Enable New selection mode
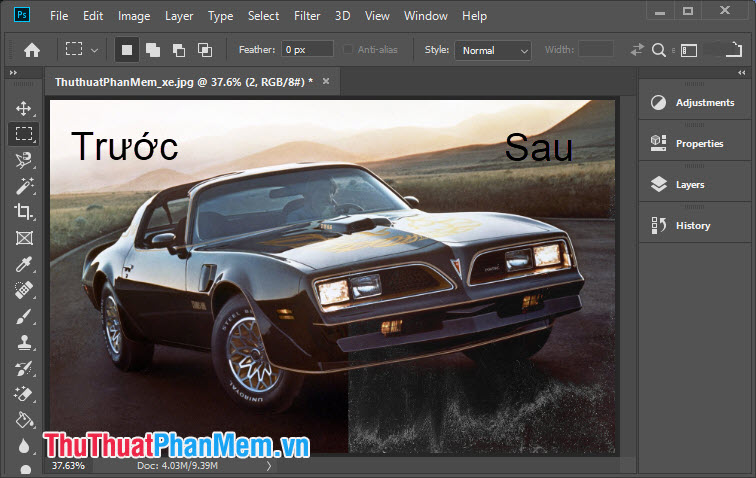 click(127, 50)
